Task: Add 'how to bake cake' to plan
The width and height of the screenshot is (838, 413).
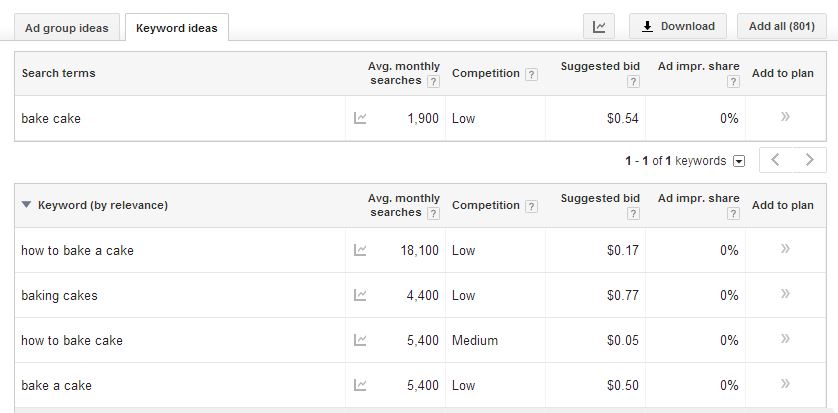Action: tap(785, 338)
